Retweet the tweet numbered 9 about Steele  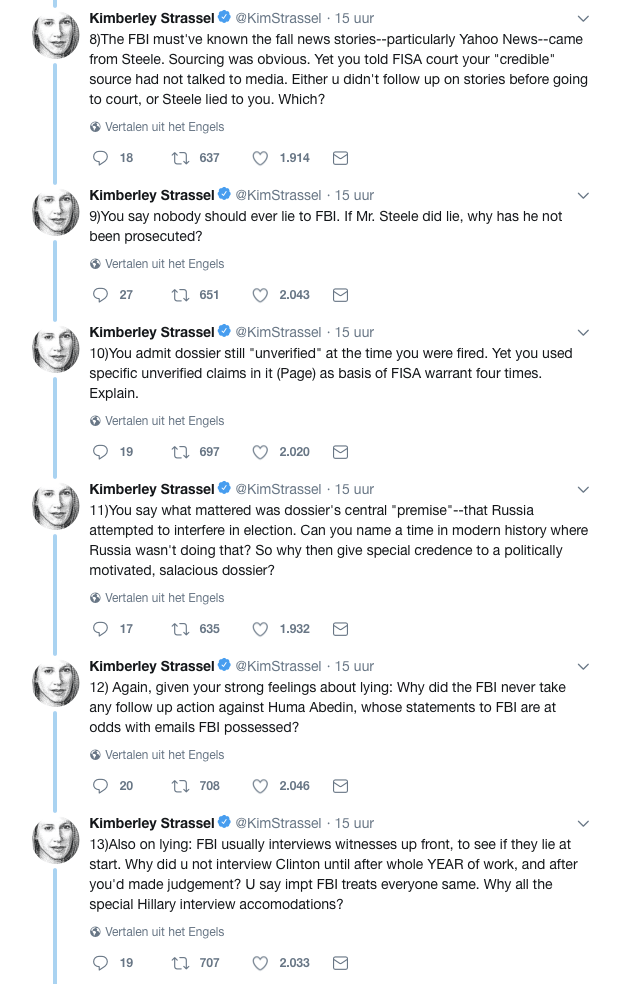click(181, 295)
